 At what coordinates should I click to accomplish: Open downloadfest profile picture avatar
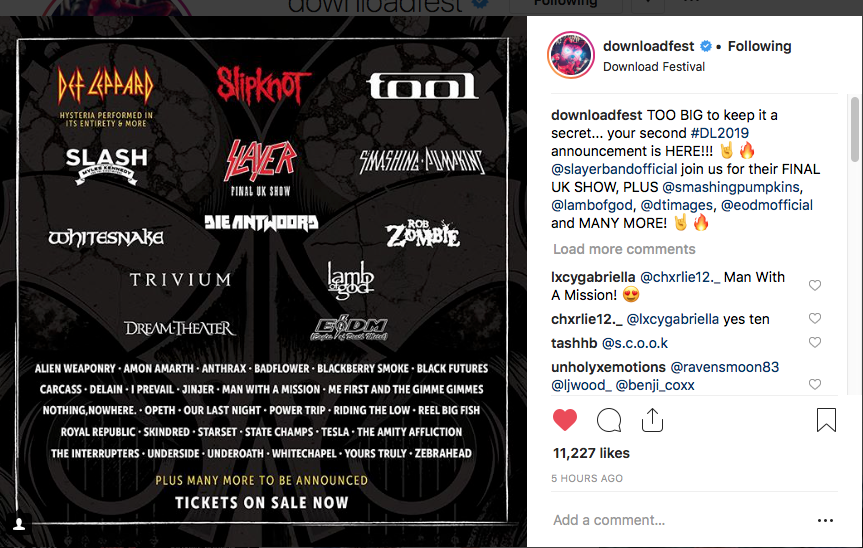point(571,55)
